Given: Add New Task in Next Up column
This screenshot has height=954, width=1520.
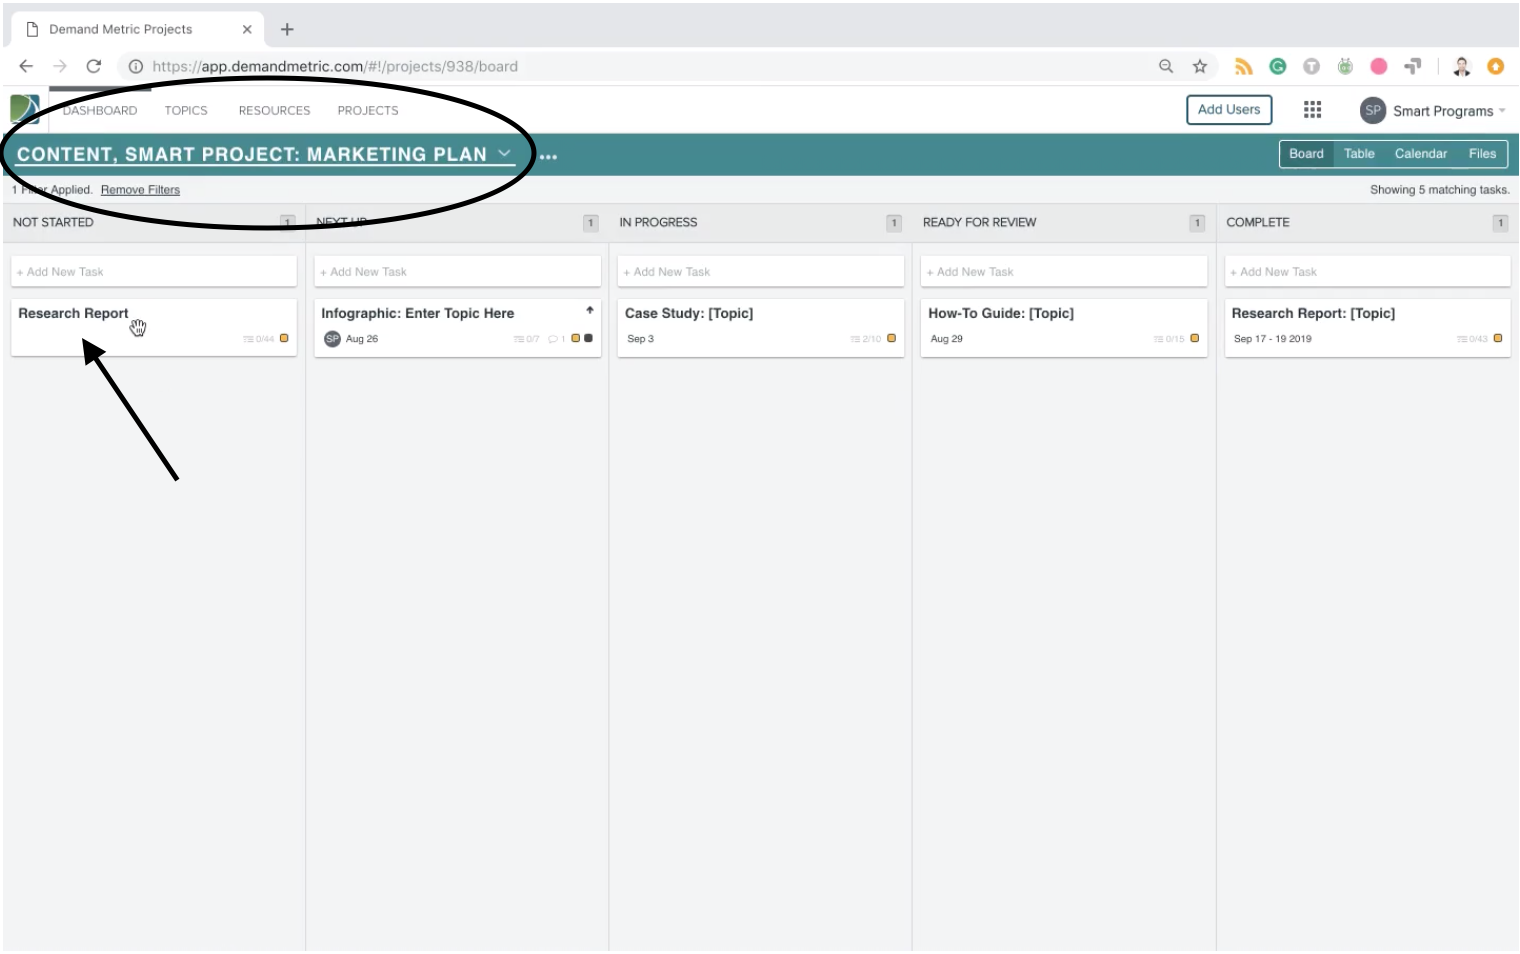Looking at the screenshot, I should tap(457, 272).
